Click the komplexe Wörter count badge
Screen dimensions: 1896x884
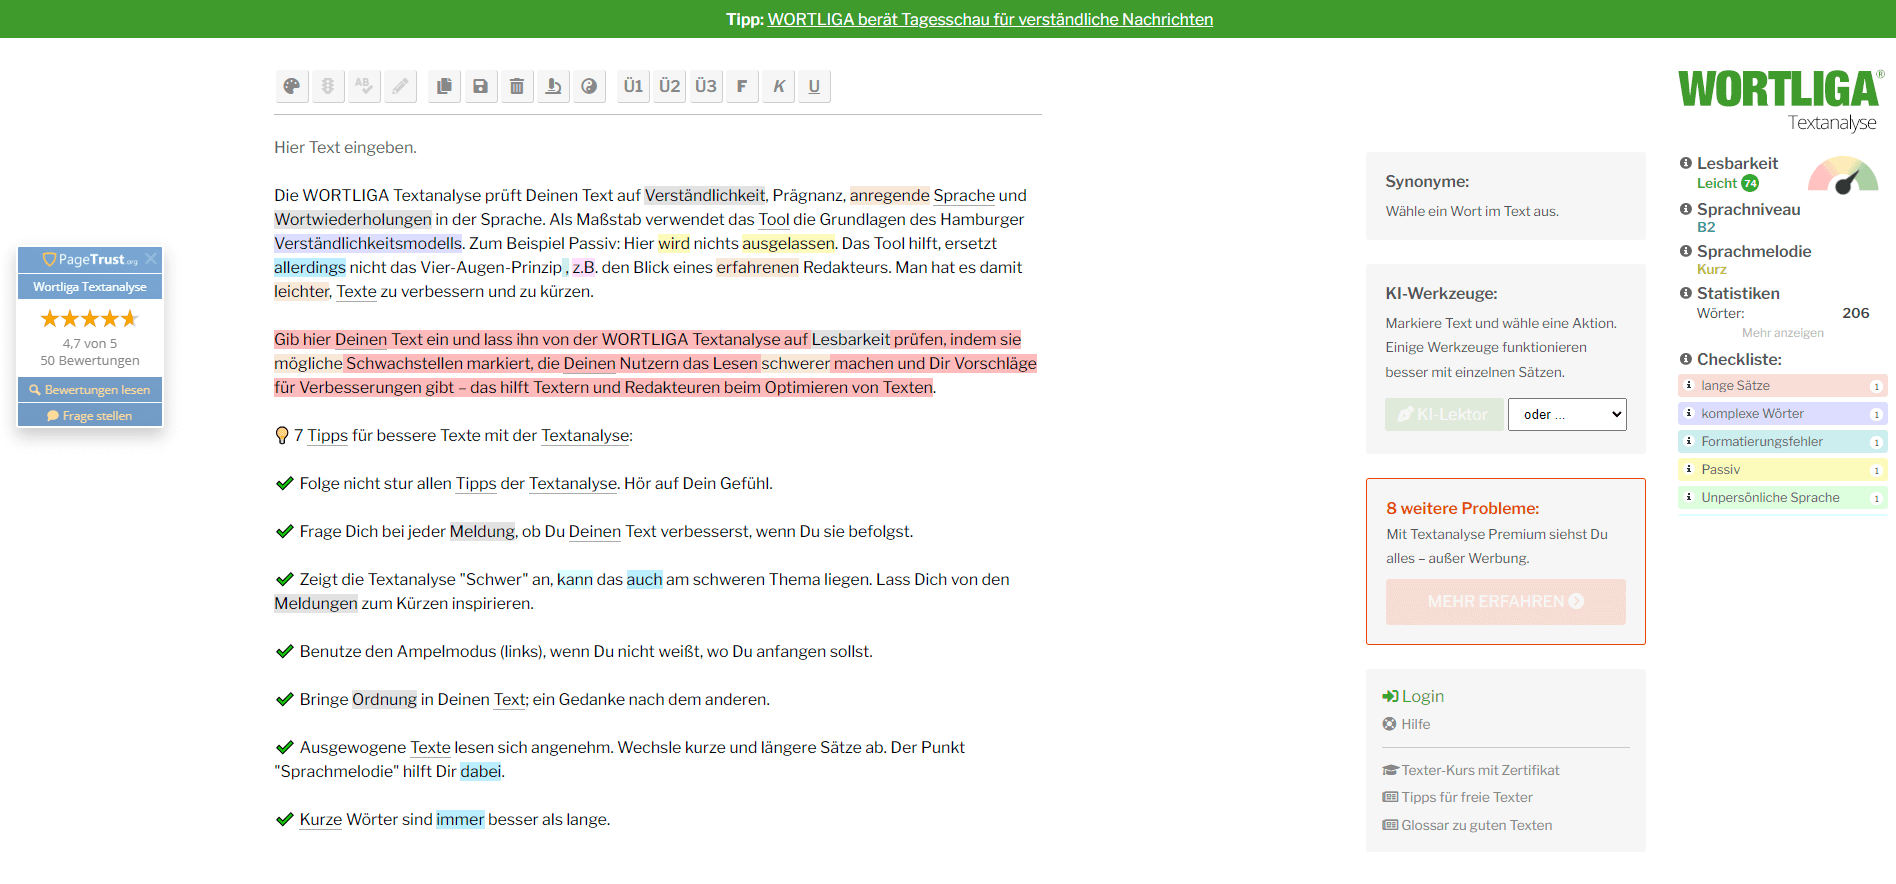coord(1876,414)
